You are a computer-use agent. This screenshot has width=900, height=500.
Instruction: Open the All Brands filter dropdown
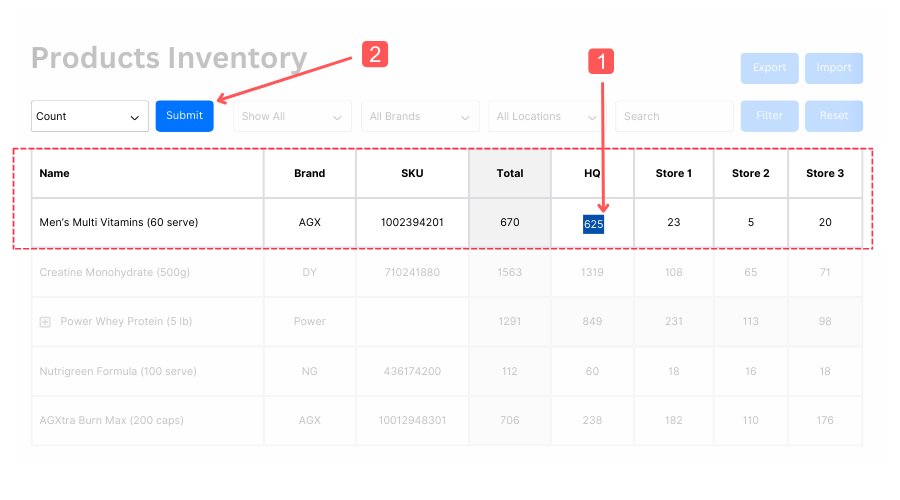pyautogui.click(x=419, y=116)
